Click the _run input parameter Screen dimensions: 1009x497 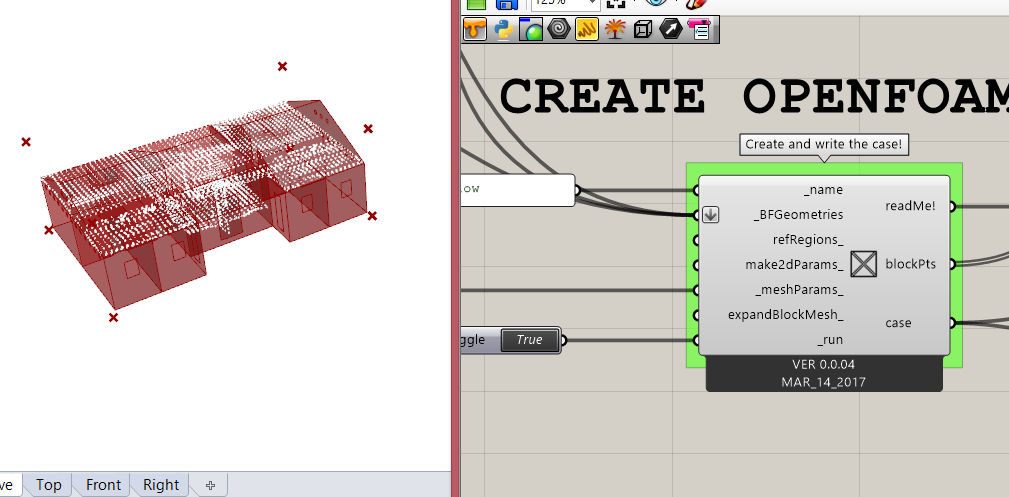pos(830,340)
